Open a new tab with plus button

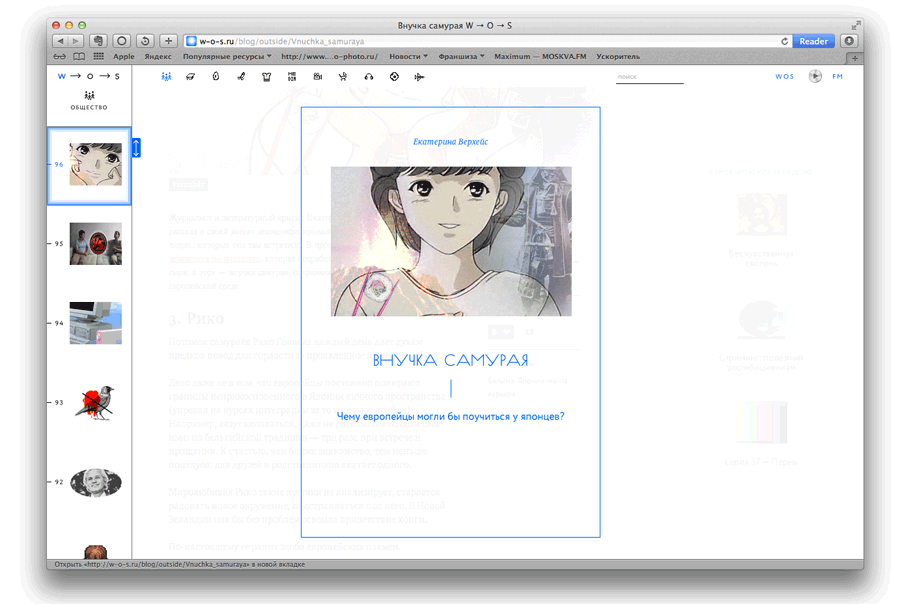point(855,58)
